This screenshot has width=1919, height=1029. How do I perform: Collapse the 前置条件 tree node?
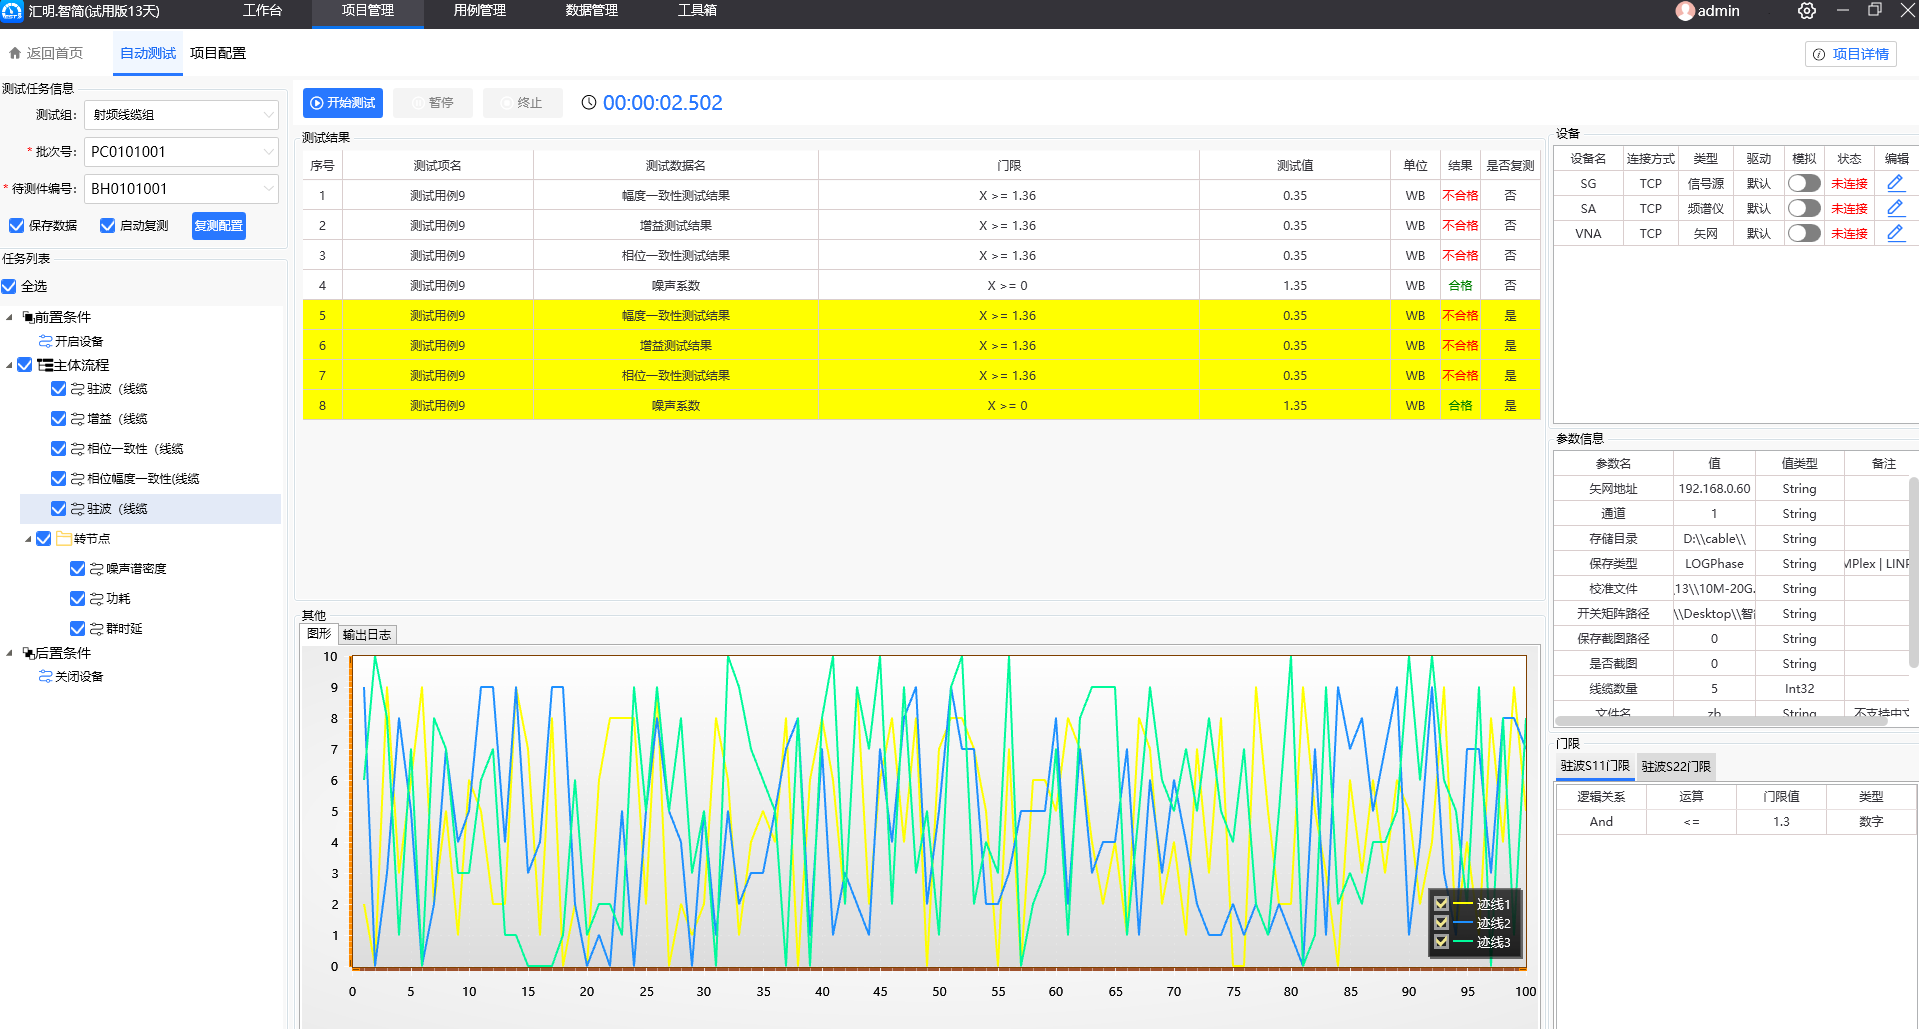point(9,318)
